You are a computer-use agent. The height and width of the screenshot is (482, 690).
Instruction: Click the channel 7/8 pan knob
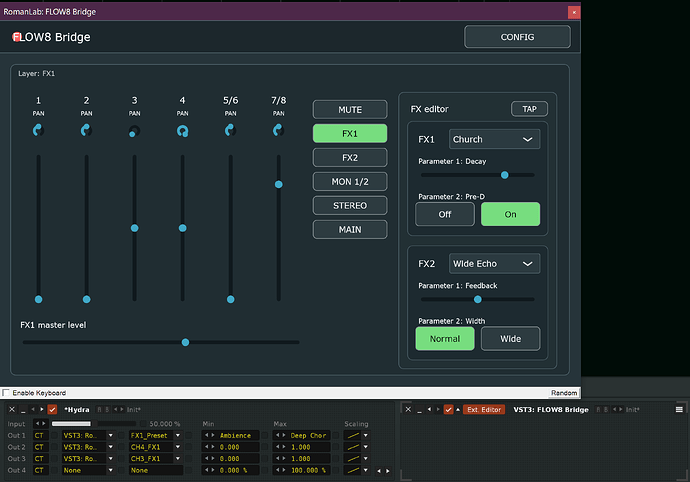(278, 130)
